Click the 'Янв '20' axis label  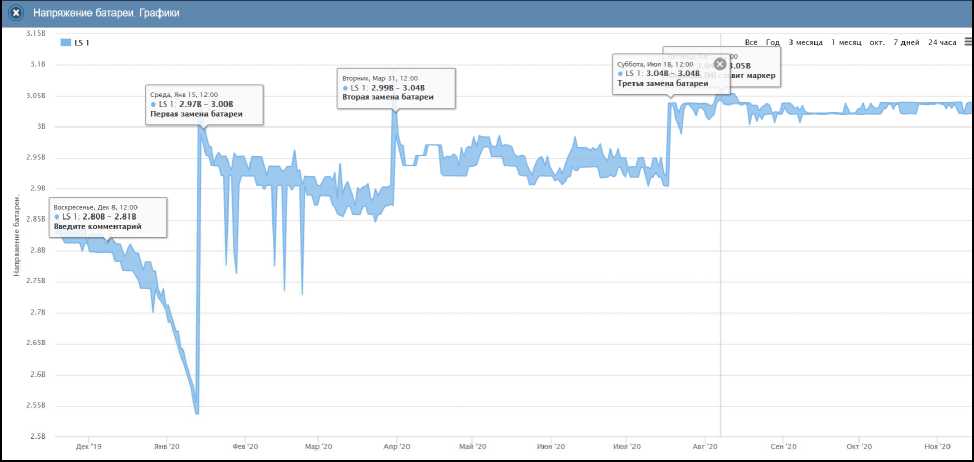tap(166, 446)
